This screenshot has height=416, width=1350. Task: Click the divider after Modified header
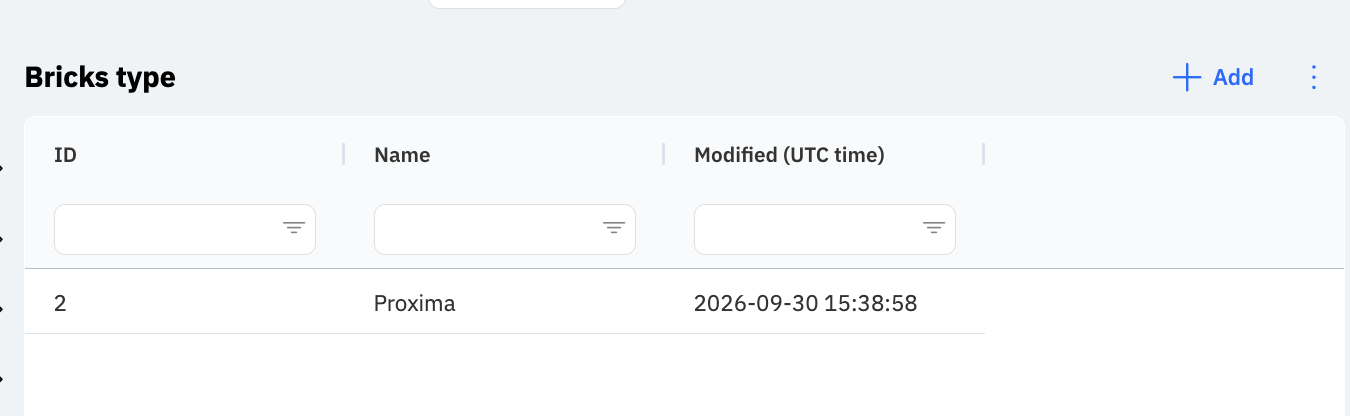click(984, 154)
